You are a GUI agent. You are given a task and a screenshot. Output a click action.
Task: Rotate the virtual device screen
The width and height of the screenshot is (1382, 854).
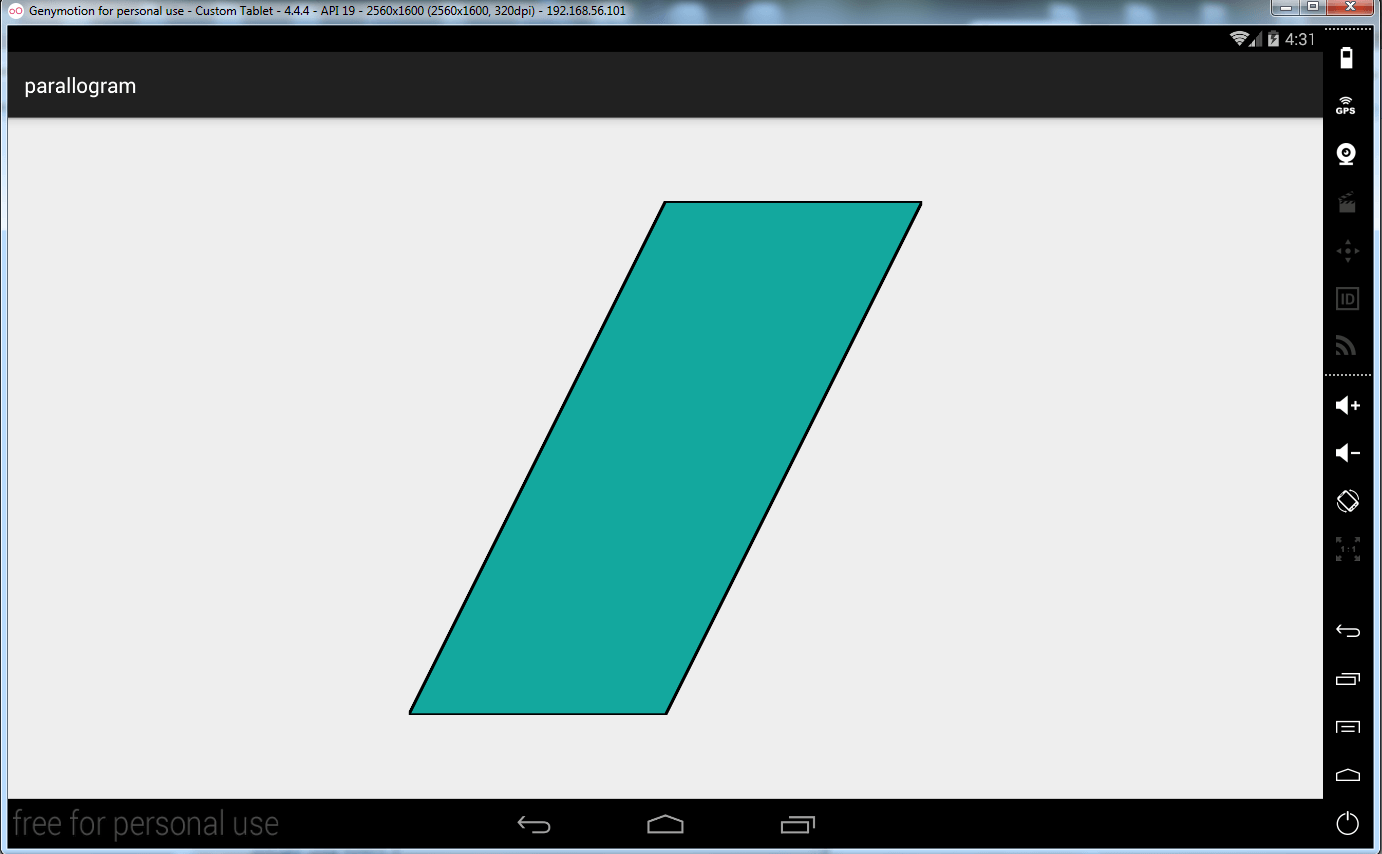[1347, 501]
